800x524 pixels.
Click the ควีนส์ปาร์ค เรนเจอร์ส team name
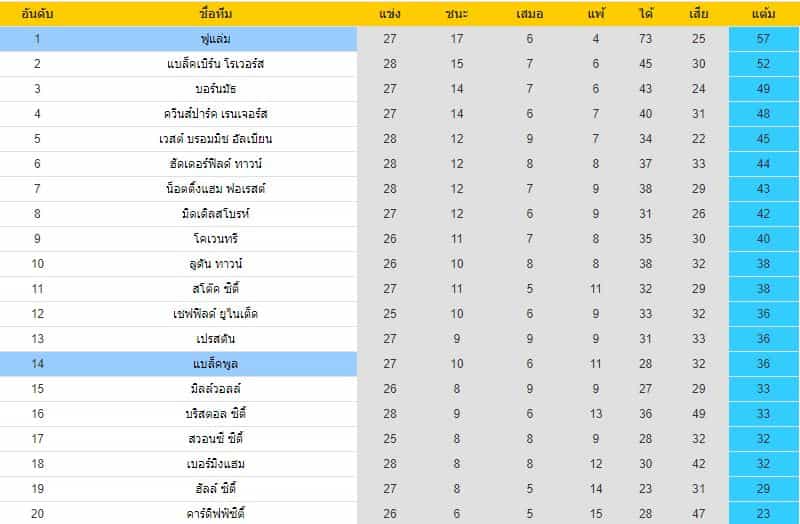215,114
